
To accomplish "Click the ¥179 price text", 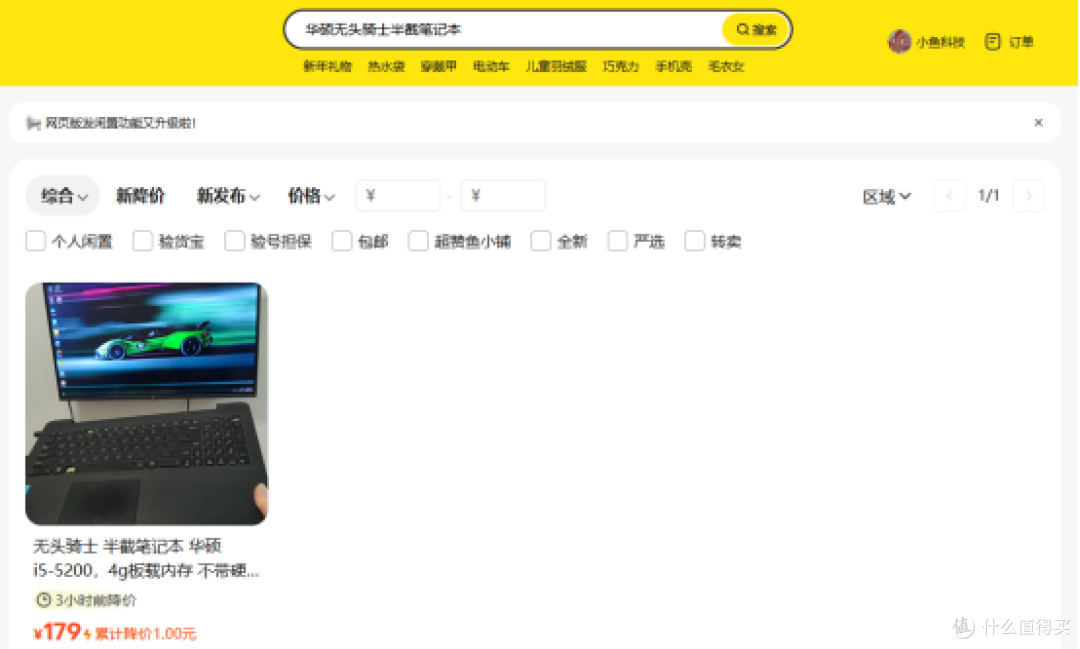I will coord(57,632).
